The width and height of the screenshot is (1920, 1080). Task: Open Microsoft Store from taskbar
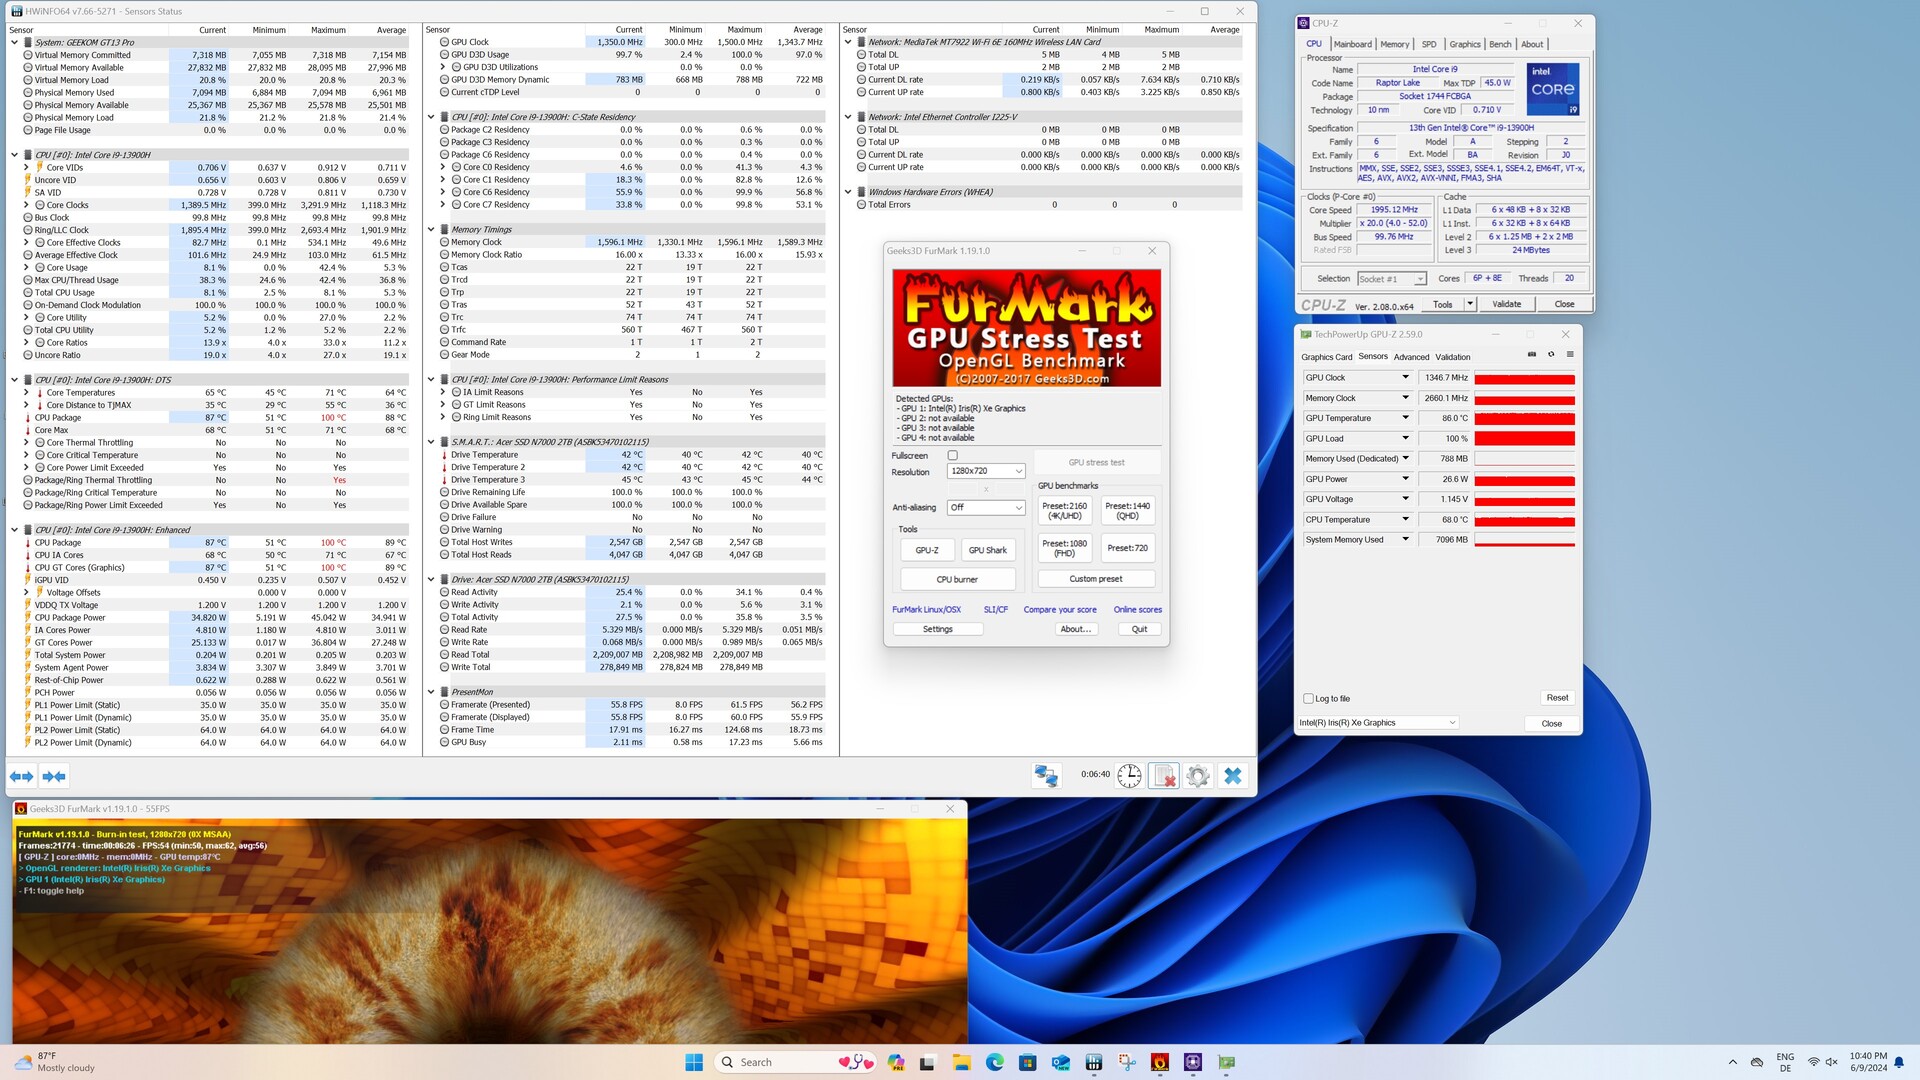[x=1027, y=1062]
